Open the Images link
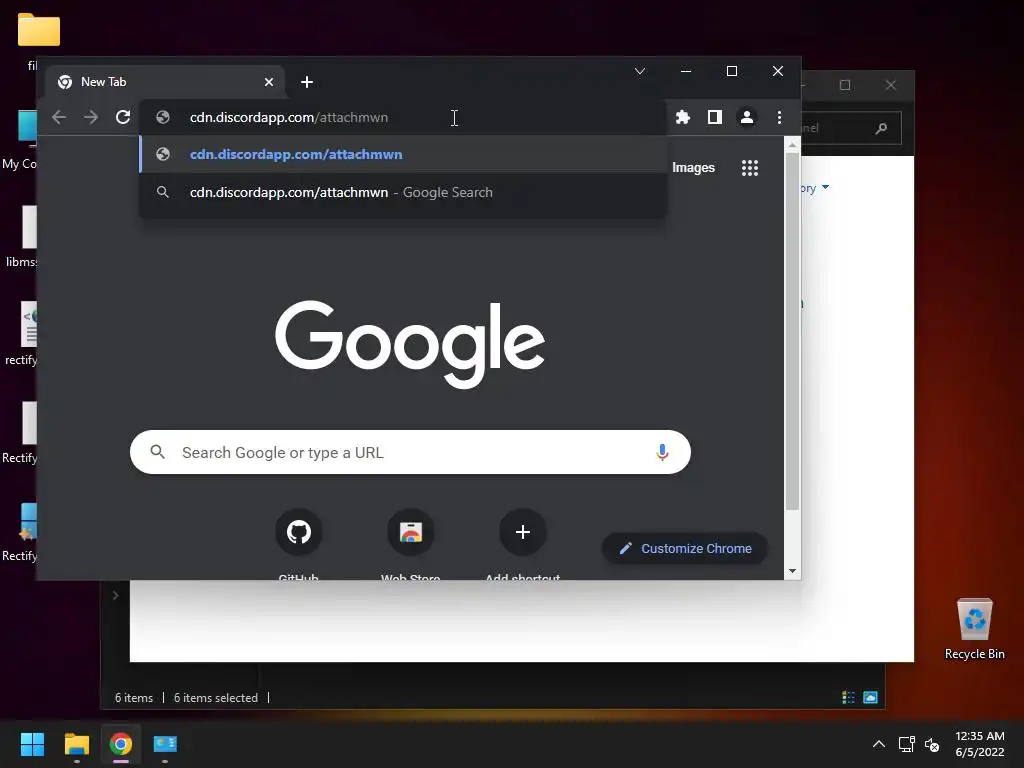 tap(693, 168)
